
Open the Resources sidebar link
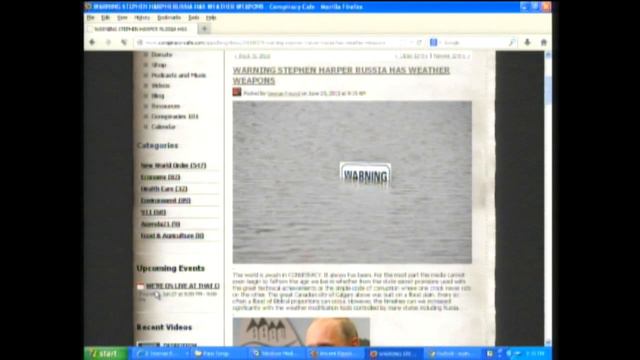[165, 106]
